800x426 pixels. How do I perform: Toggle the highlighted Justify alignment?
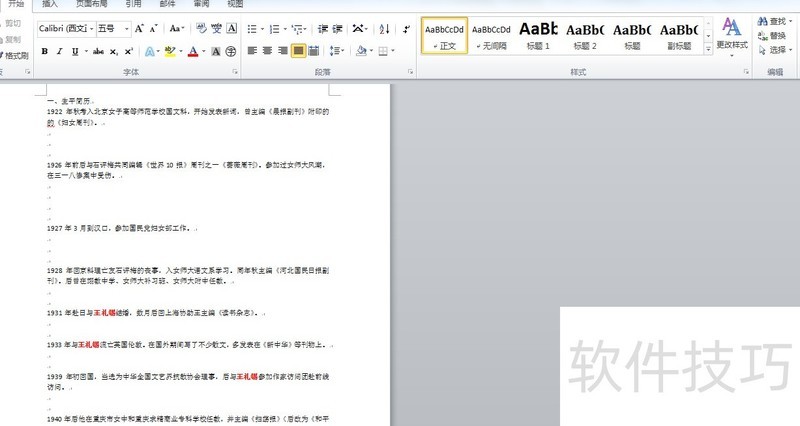298,51
